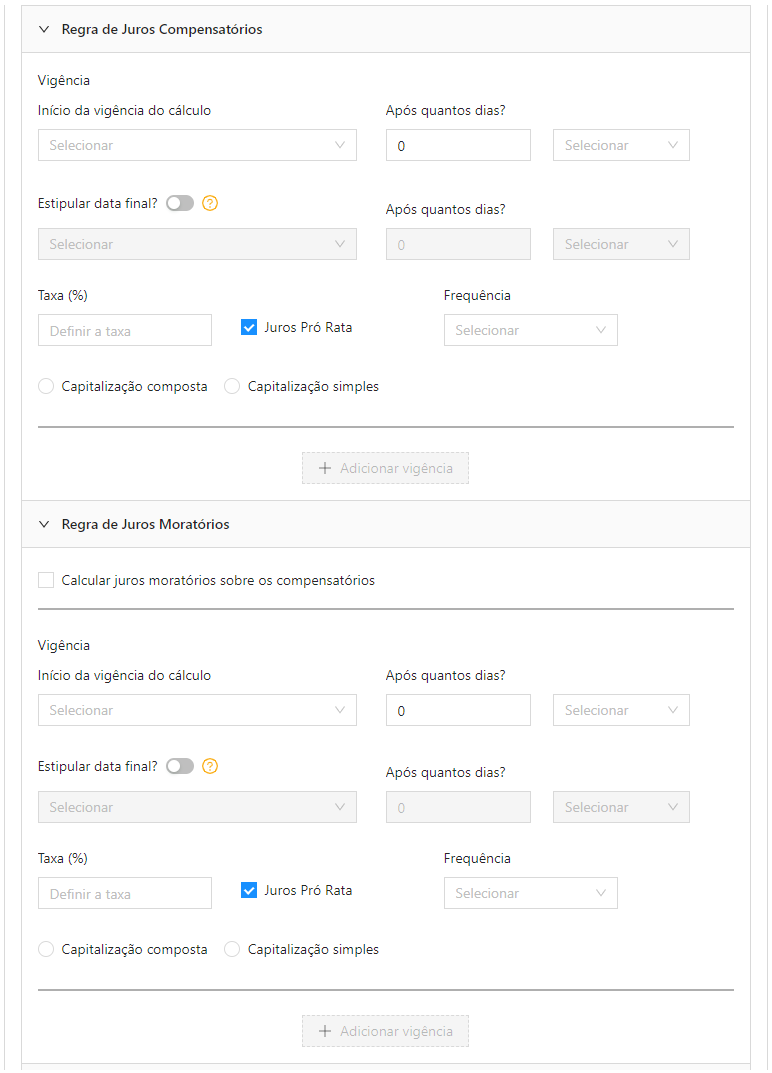Uncheck Juros Pró Rata in compensatórios section
This screenshot has height=1073, width=772.
click(249, 328)
